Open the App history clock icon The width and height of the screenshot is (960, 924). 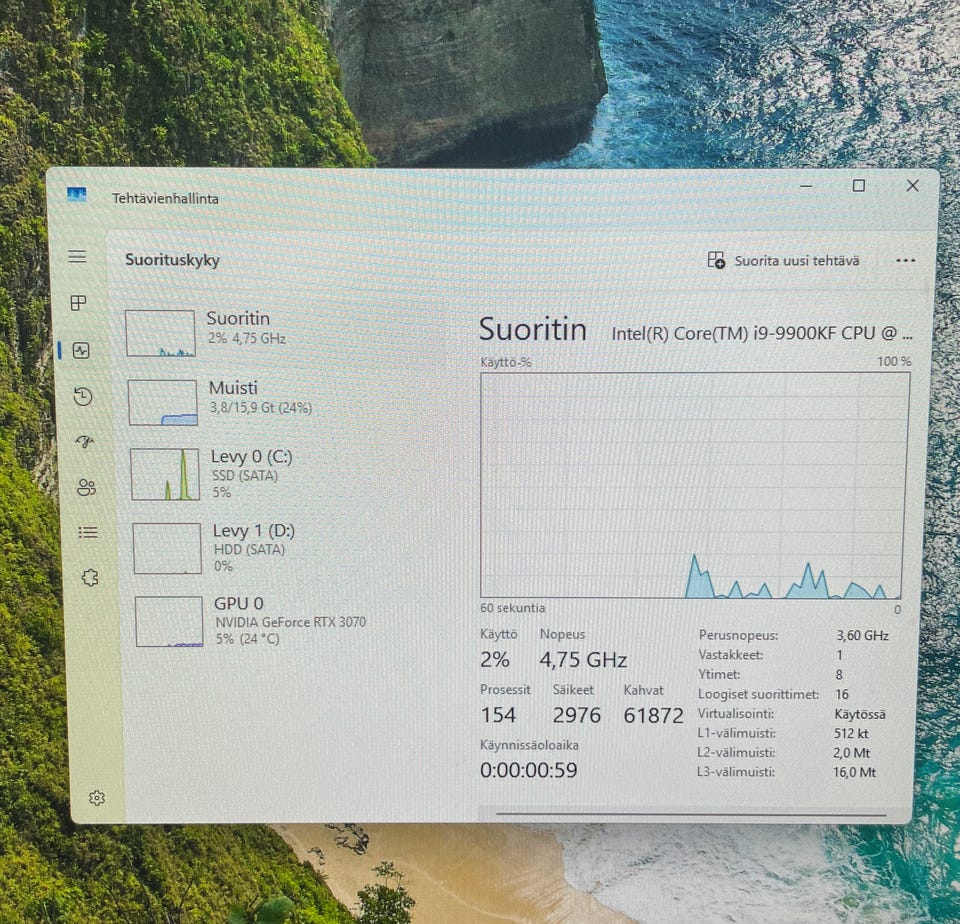[x=83, y=396]
